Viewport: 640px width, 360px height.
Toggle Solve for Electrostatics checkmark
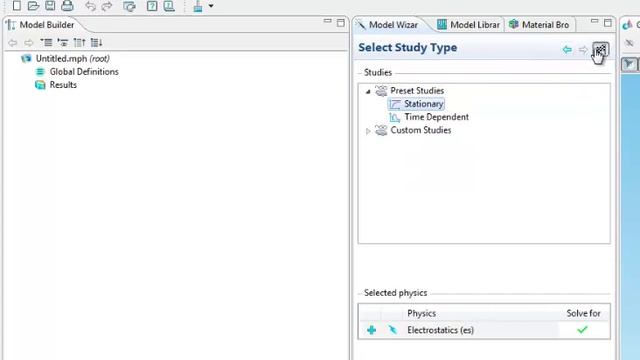tap(582, 330)
